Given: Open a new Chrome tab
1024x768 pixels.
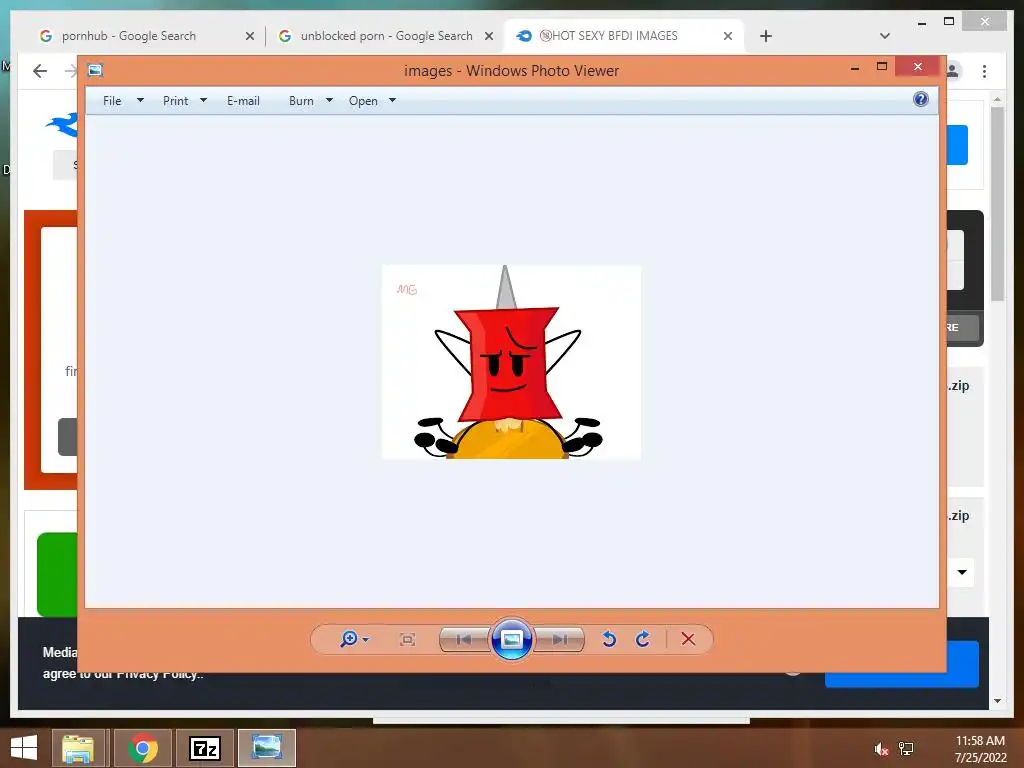Looking at the screenshot, I should click(766, 36).
